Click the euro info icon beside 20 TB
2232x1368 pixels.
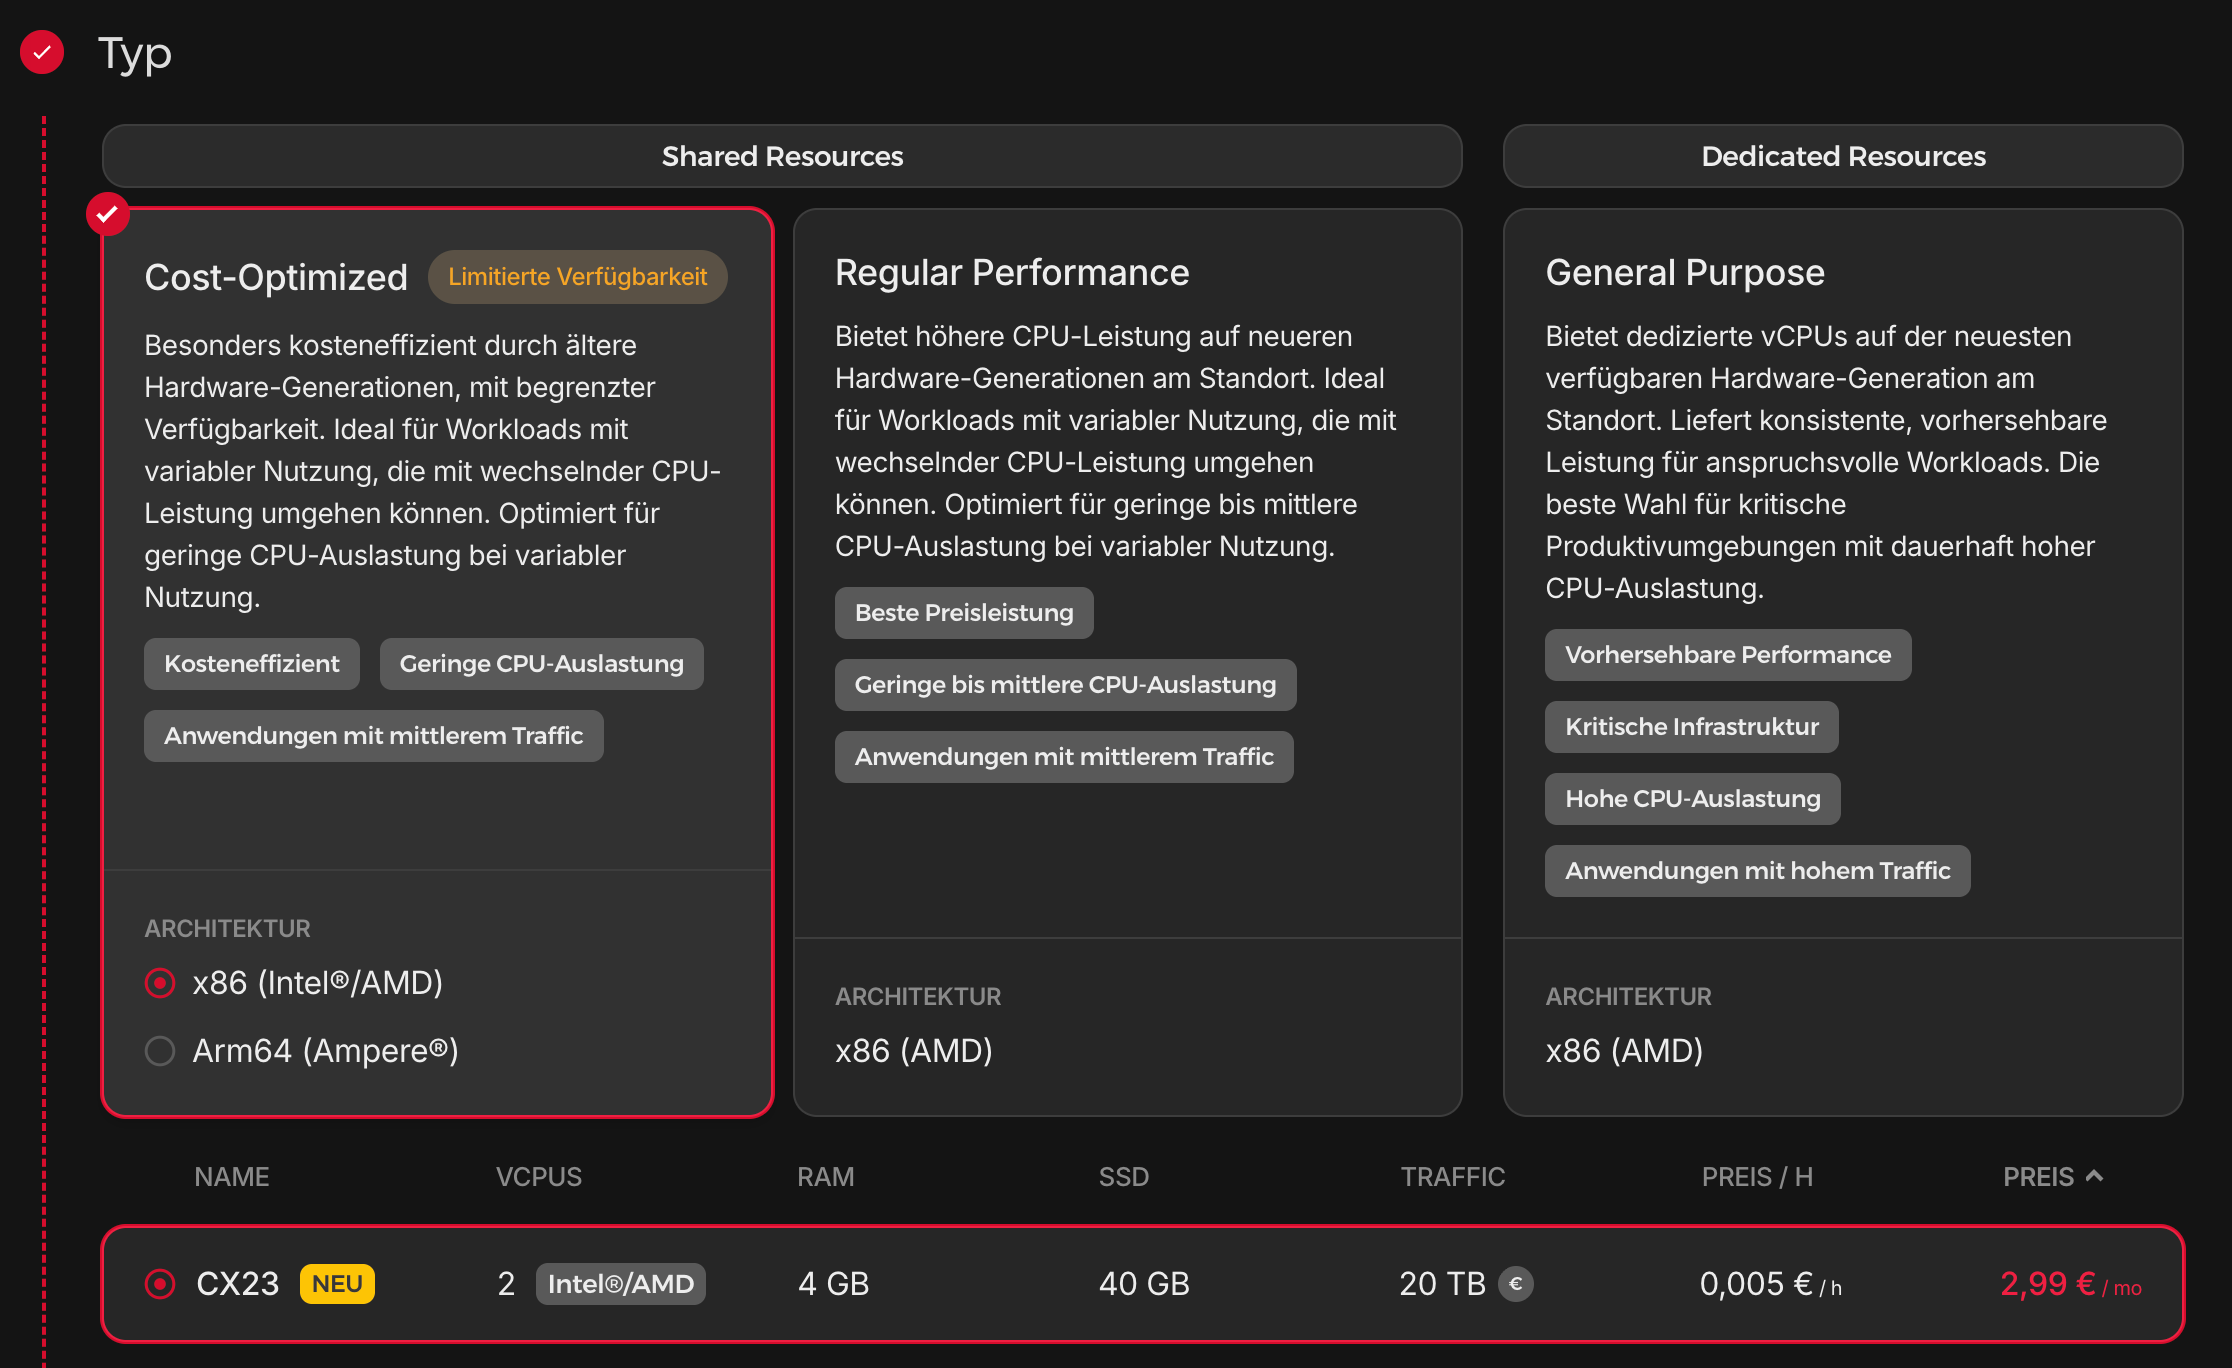pos(1516,1283)
